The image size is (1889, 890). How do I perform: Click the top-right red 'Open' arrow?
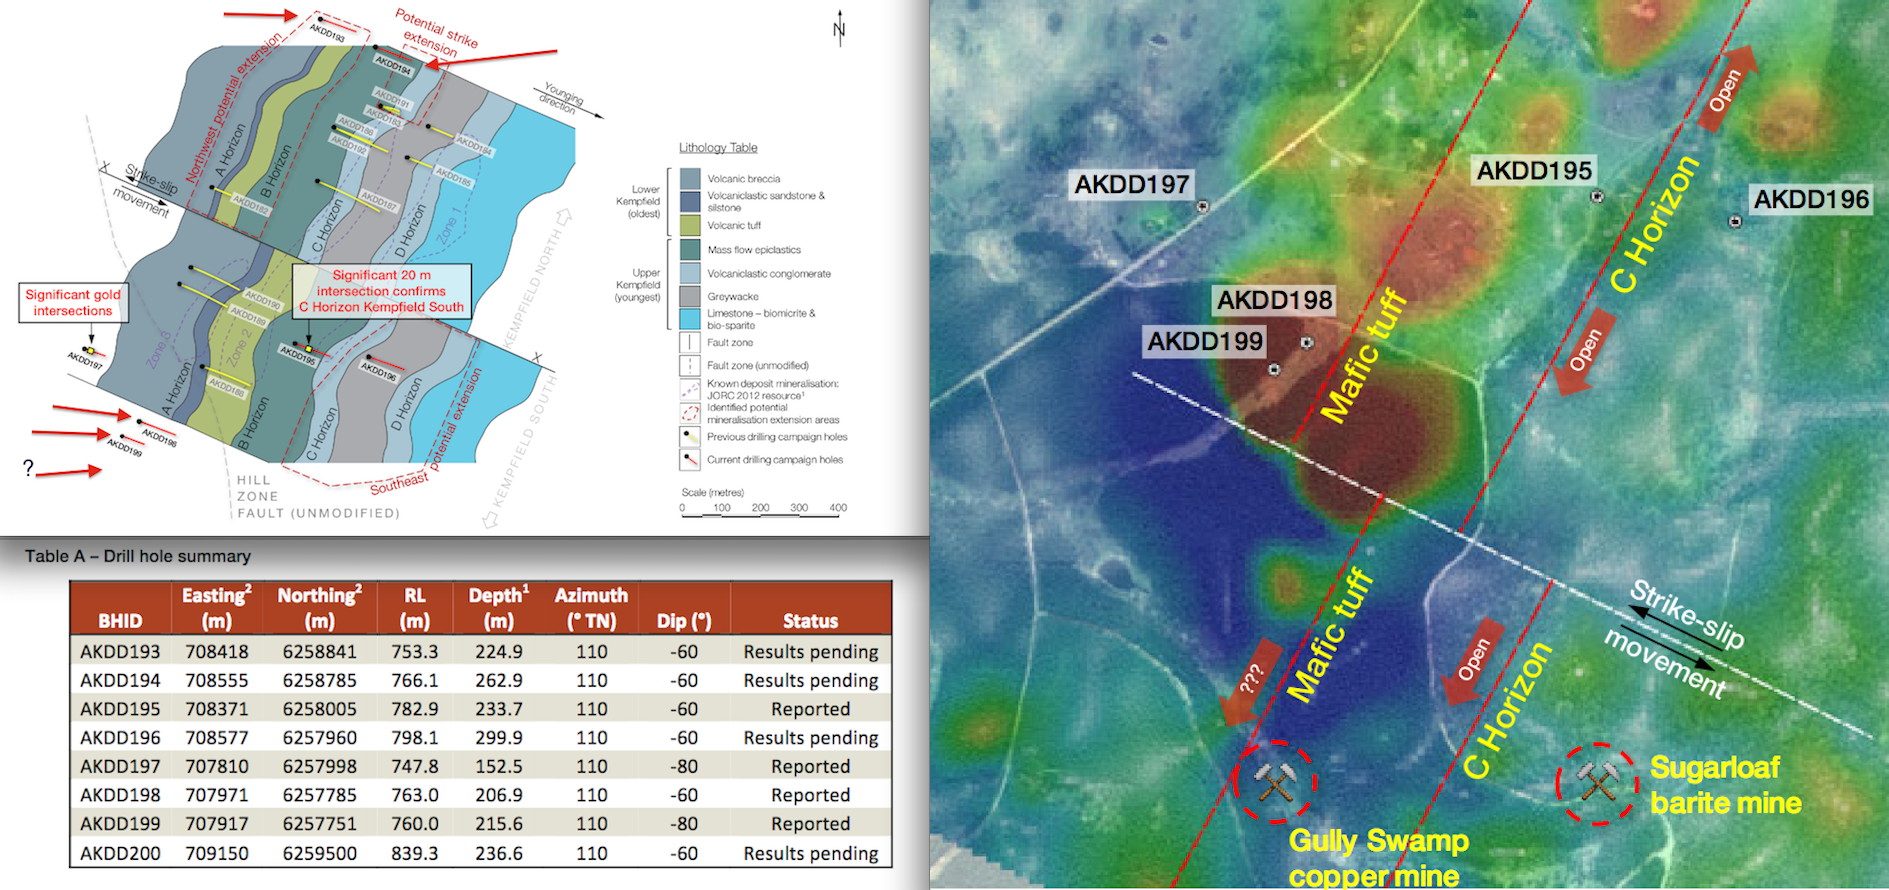(1730, 88)
